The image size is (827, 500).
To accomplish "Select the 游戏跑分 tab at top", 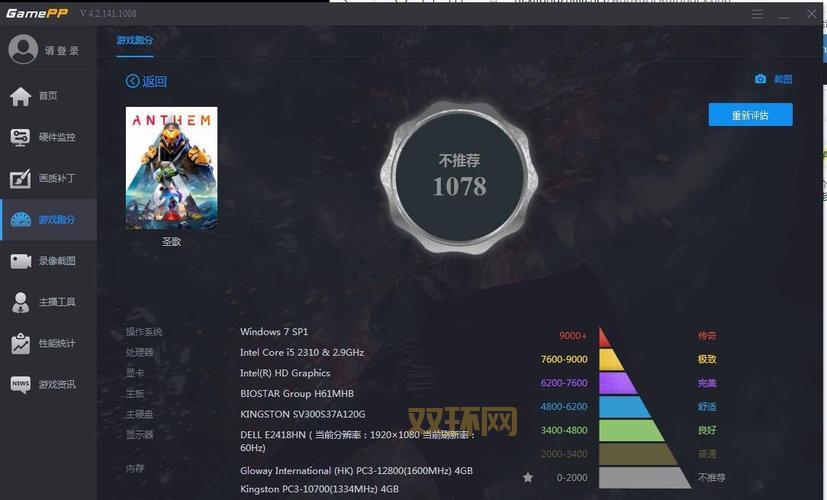I will [x=135, y=41].
